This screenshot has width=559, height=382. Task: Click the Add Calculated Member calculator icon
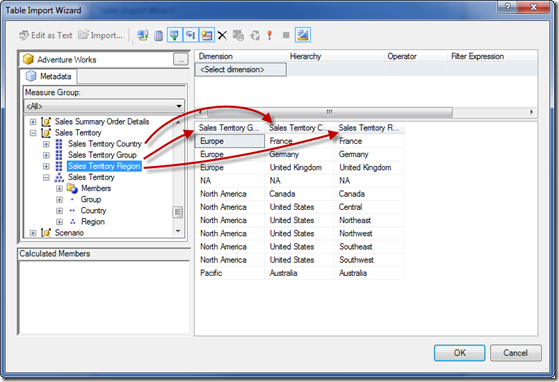(159, 35)
